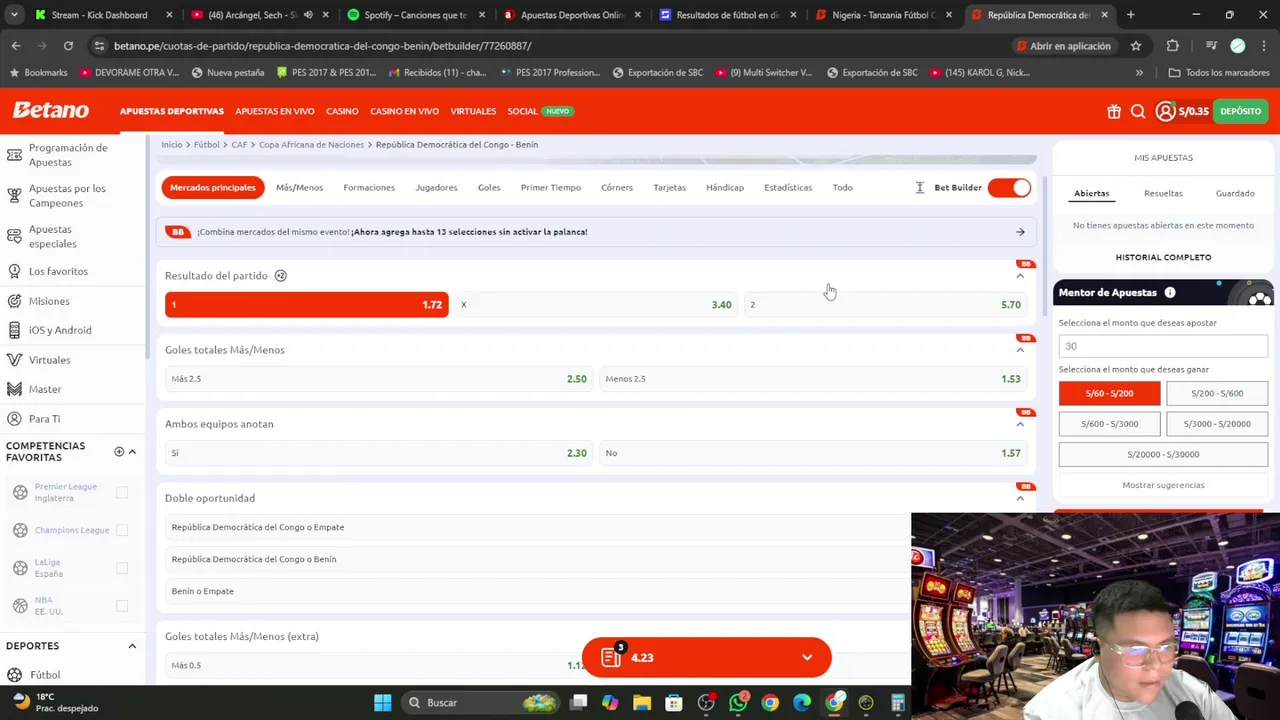
Task: Select the S/20000 - S/30000 winnings option
Action: (x=1163, y=454)
